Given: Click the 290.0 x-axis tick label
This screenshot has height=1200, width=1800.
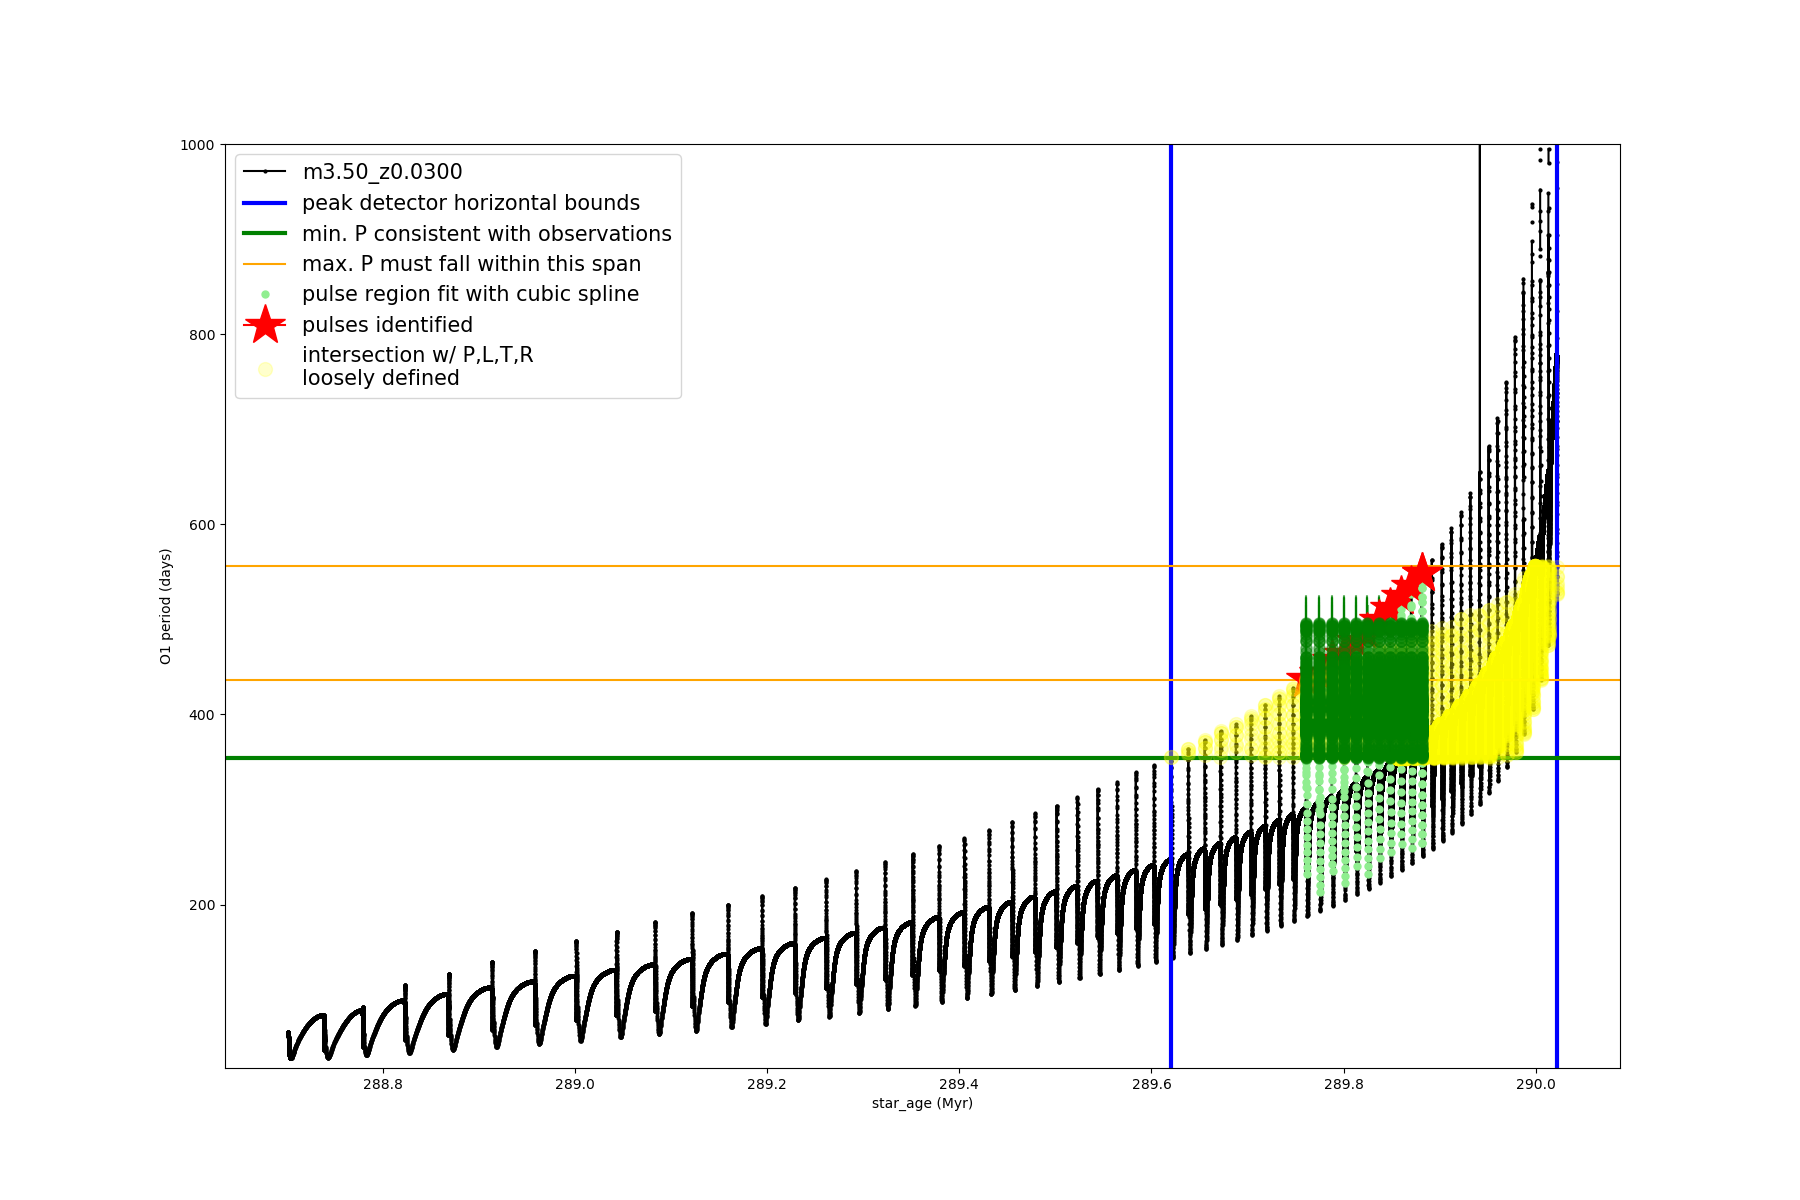Looking at the screenshot, I should [1535, 1083].
